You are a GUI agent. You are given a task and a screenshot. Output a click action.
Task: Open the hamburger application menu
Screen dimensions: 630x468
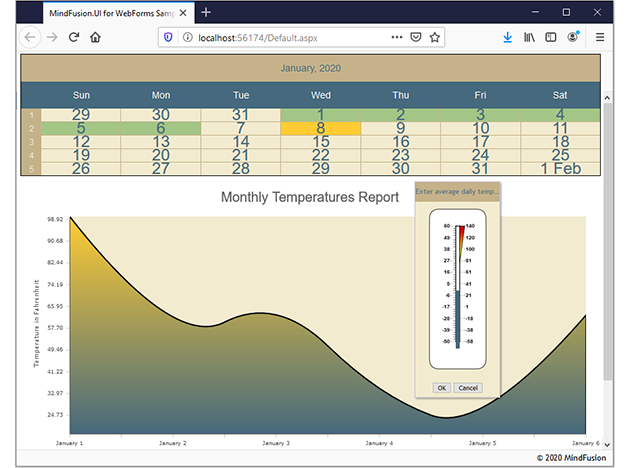click(x=600, y=37)
